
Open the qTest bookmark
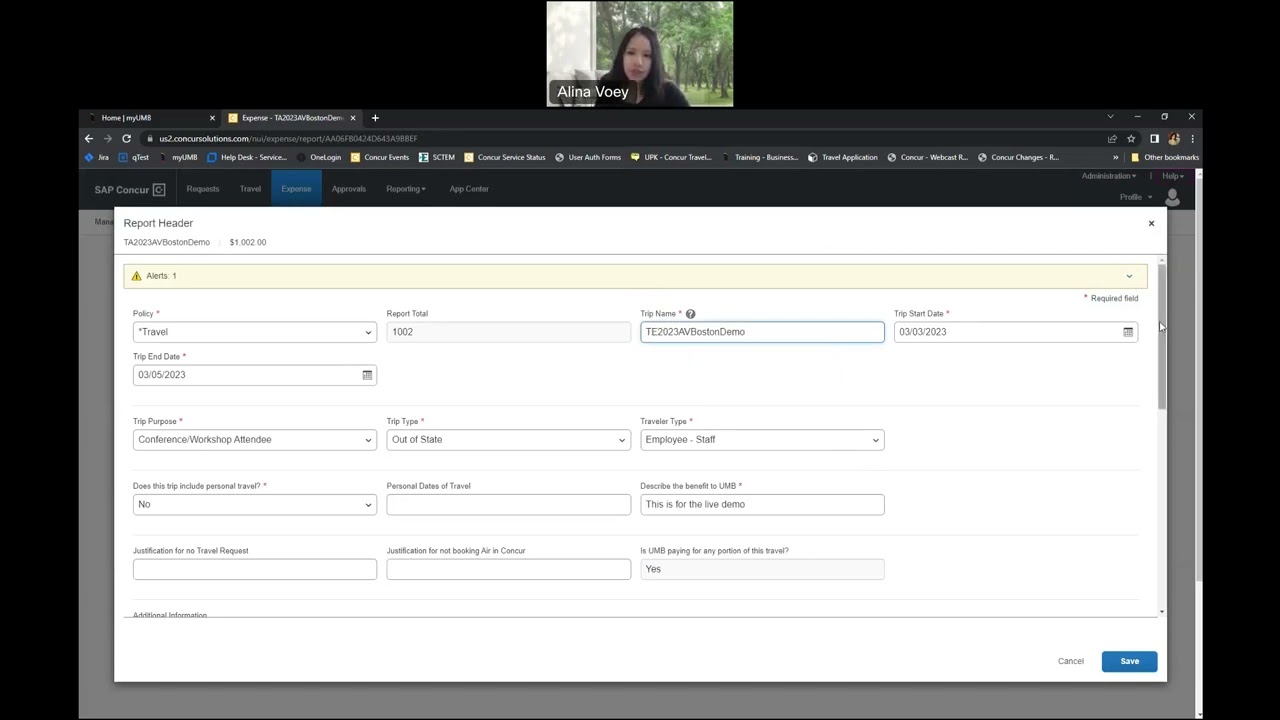click(134, 157)
